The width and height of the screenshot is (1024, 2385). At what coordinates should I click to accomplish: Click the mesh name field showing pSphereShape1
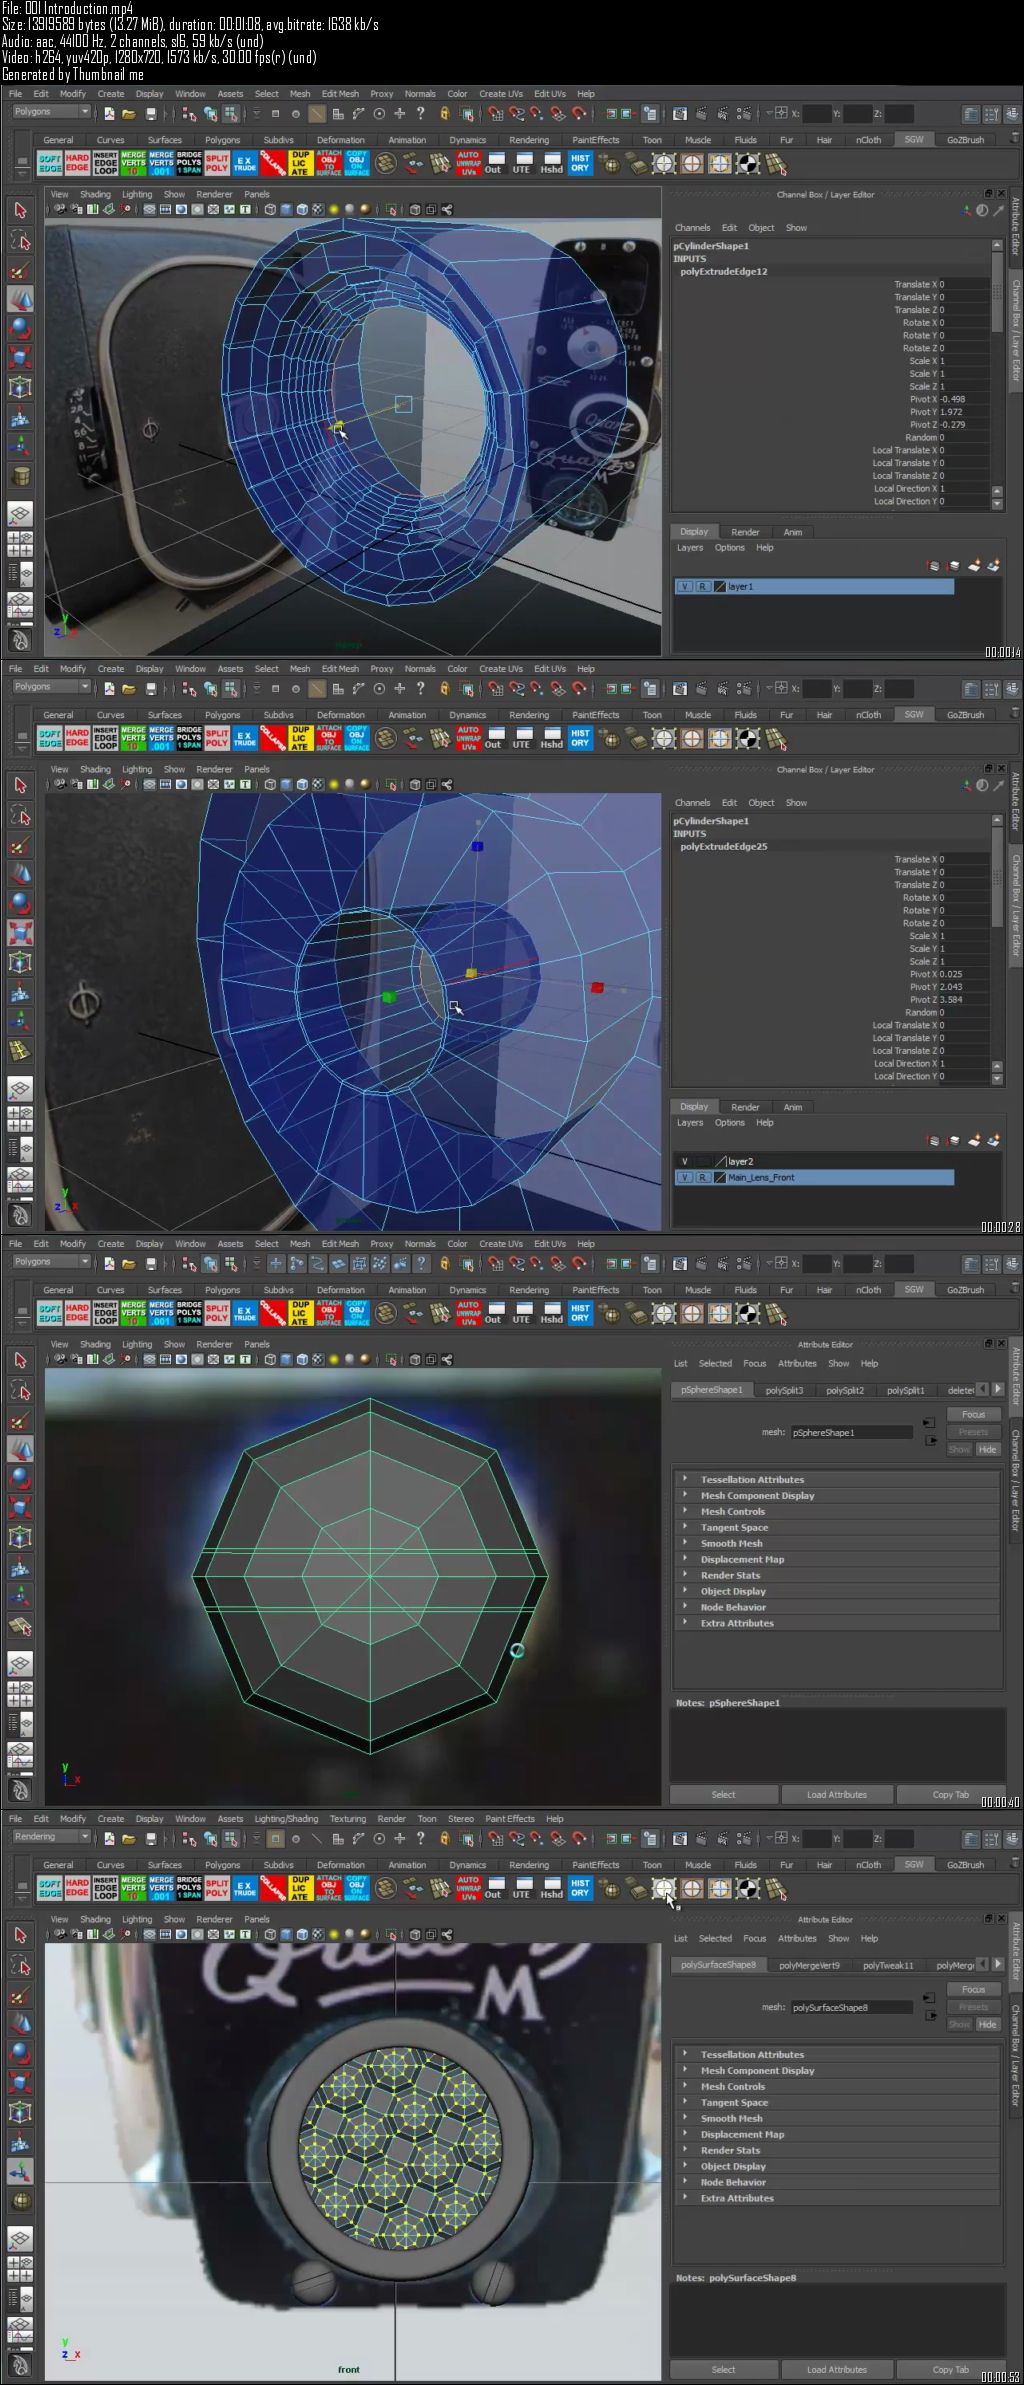[851, 1433]
